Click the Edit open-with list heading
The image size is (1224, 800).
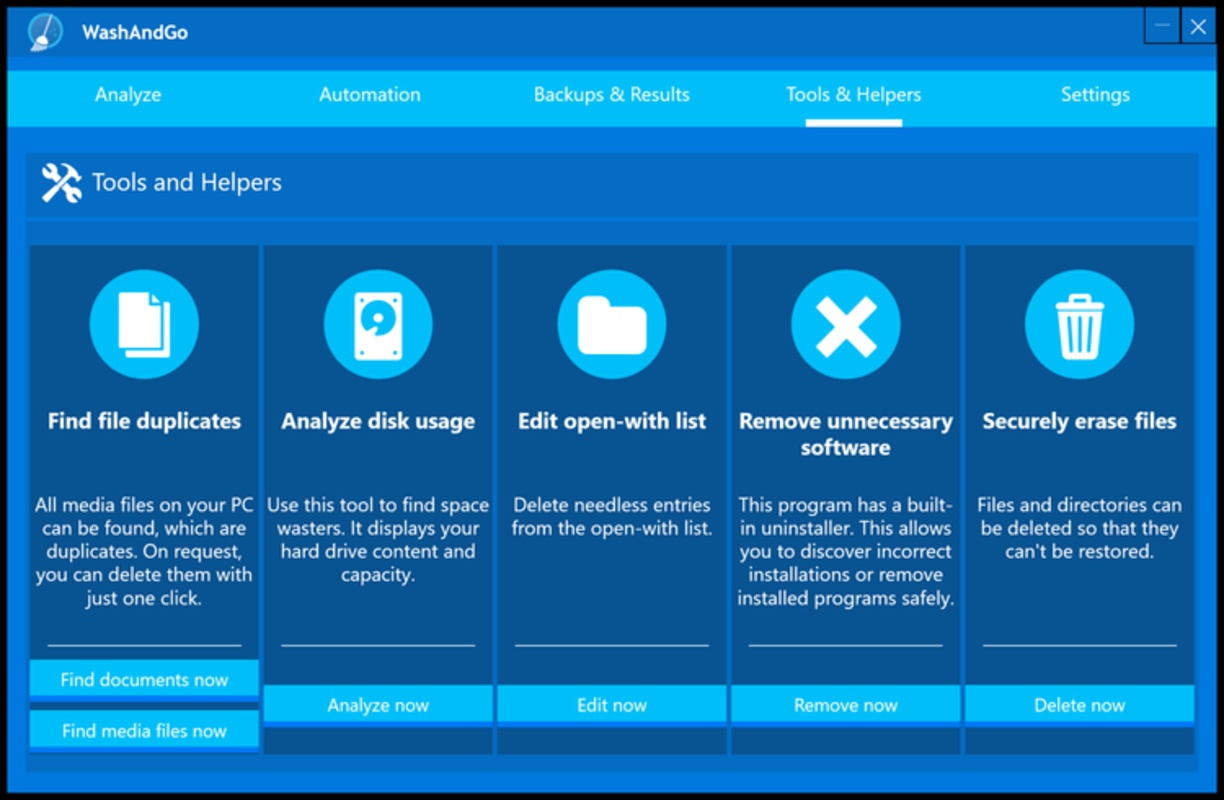[x=612, y=421]
